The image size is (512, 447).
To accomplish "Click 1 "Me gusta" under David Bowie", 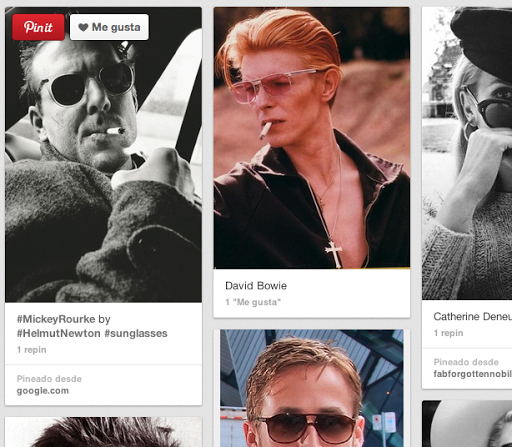I will point(253,302).
